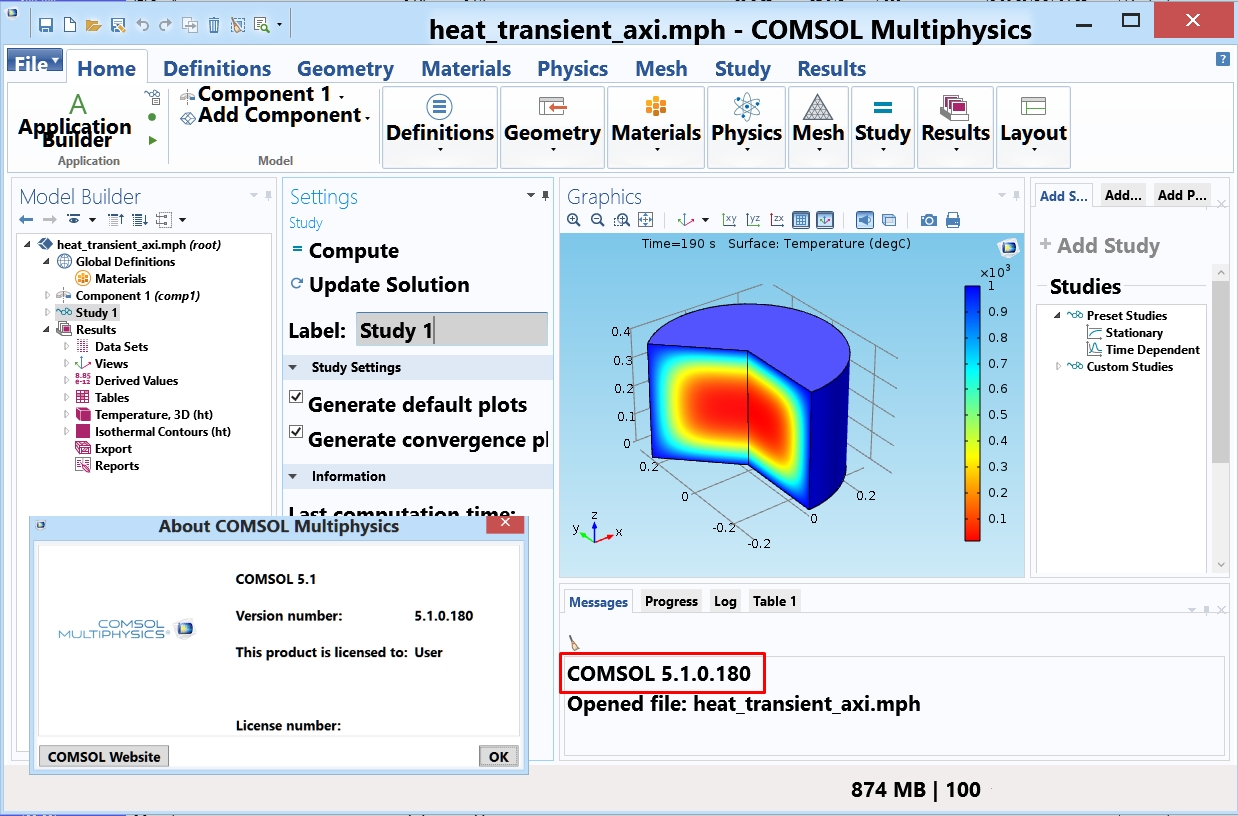Viewport: 1238px width, 816px height.
Task: Click the Label field containing Study 1
Action: (451, 330)
